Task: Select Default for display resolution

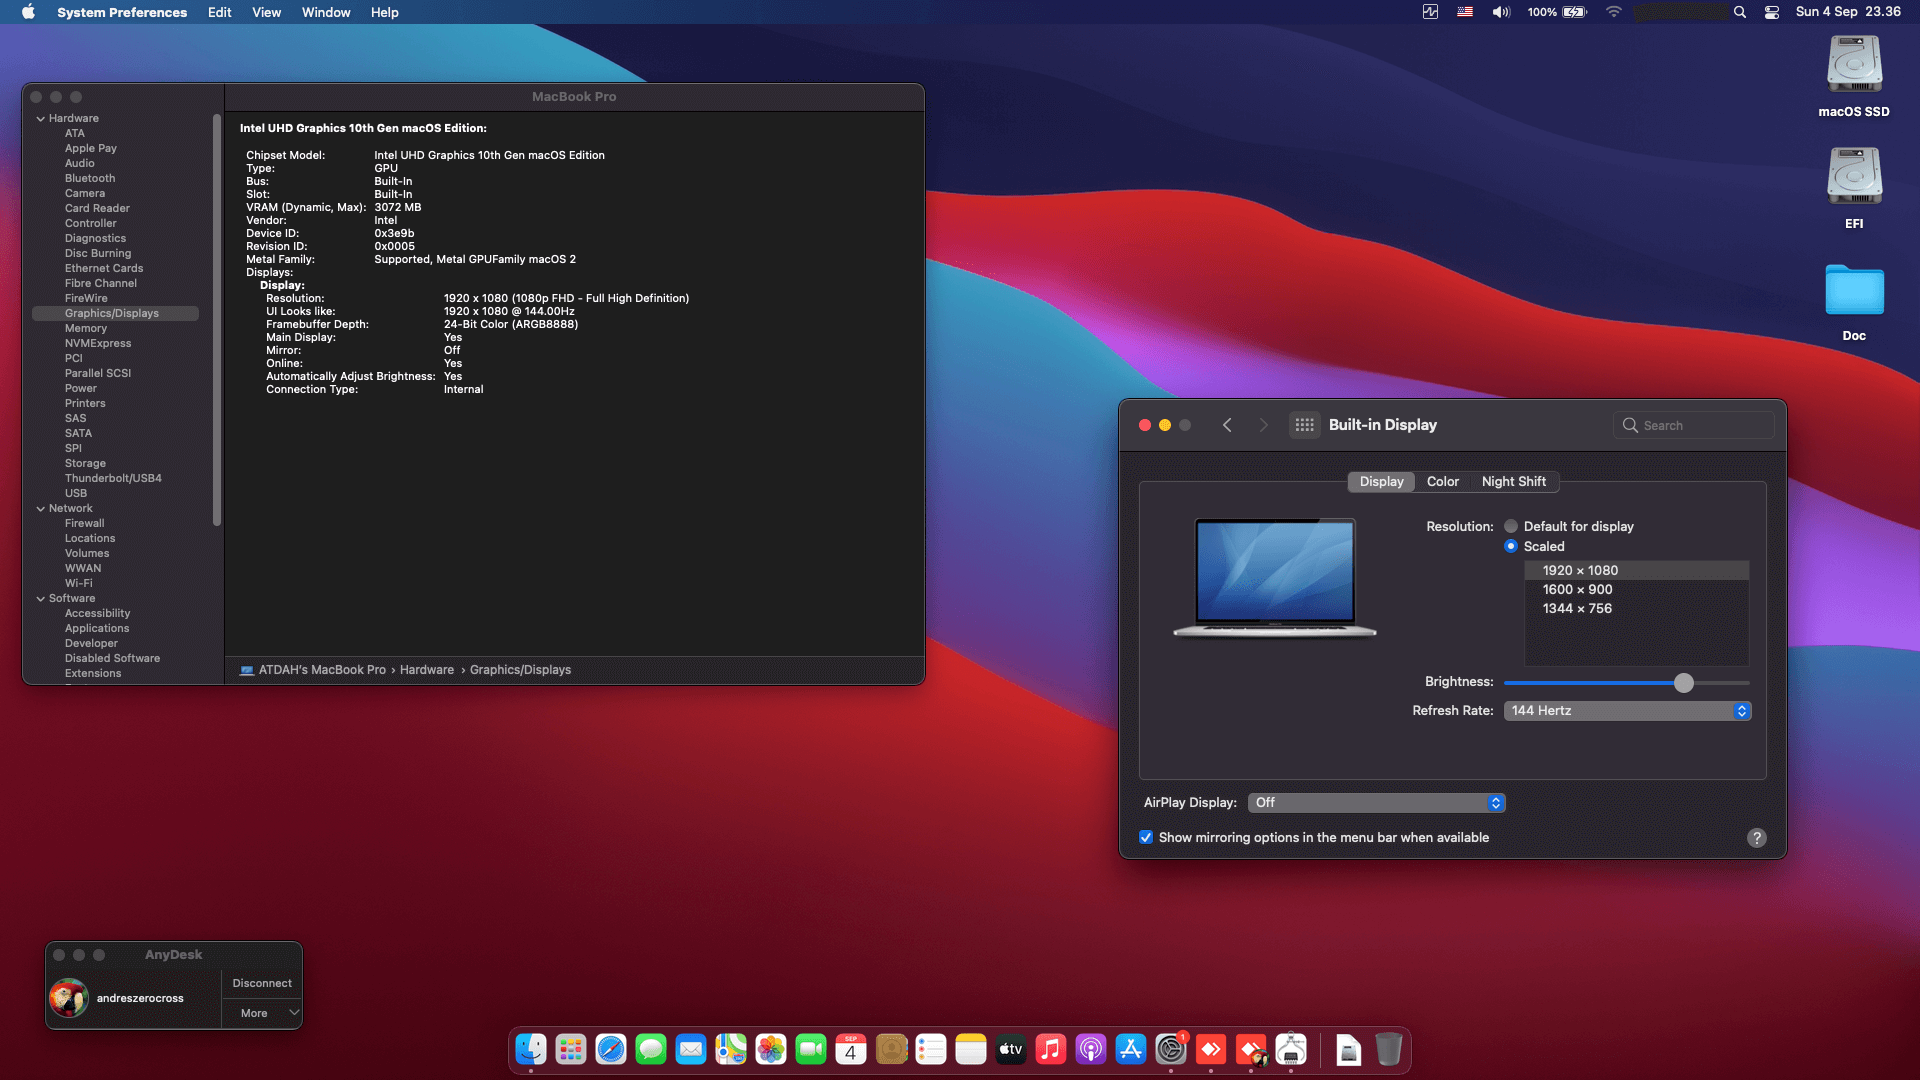Action: 1511,526
